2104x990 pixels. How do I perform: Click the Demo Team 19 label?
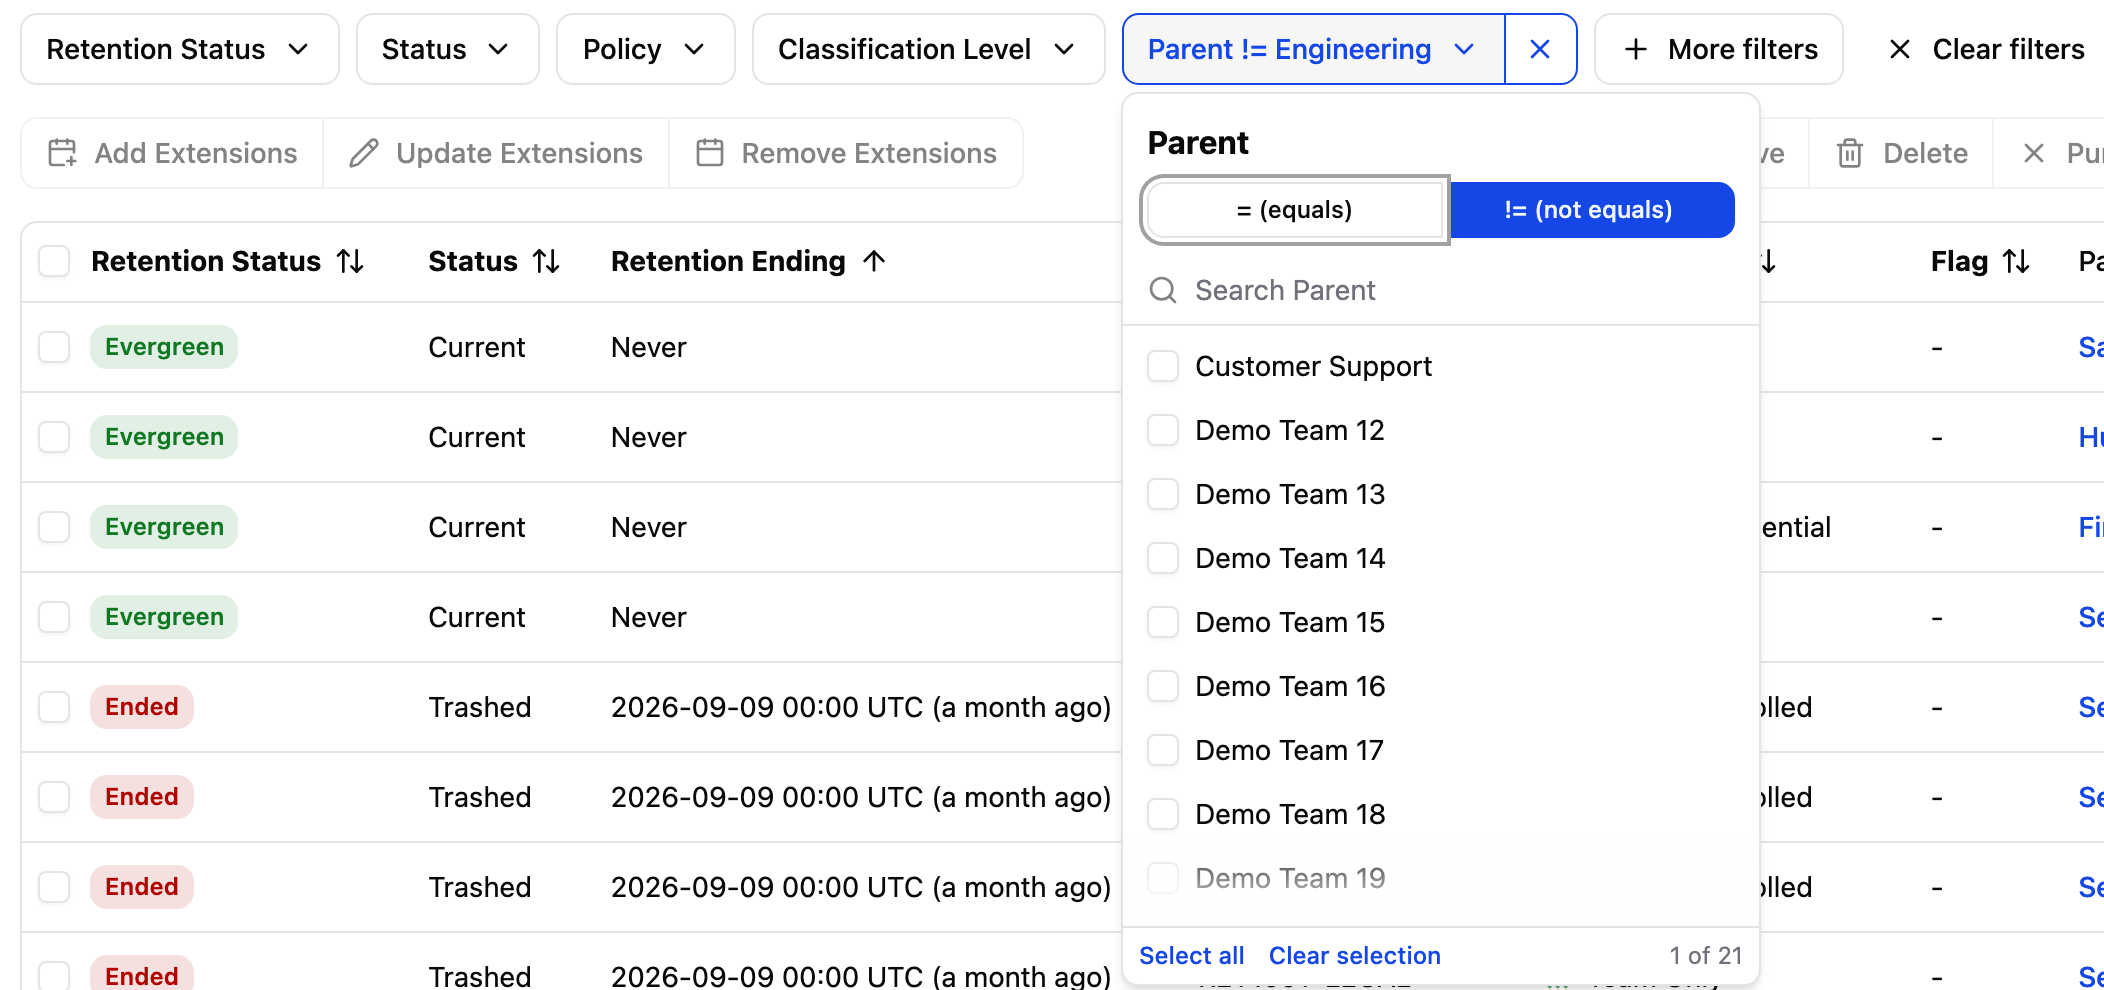1290,878
